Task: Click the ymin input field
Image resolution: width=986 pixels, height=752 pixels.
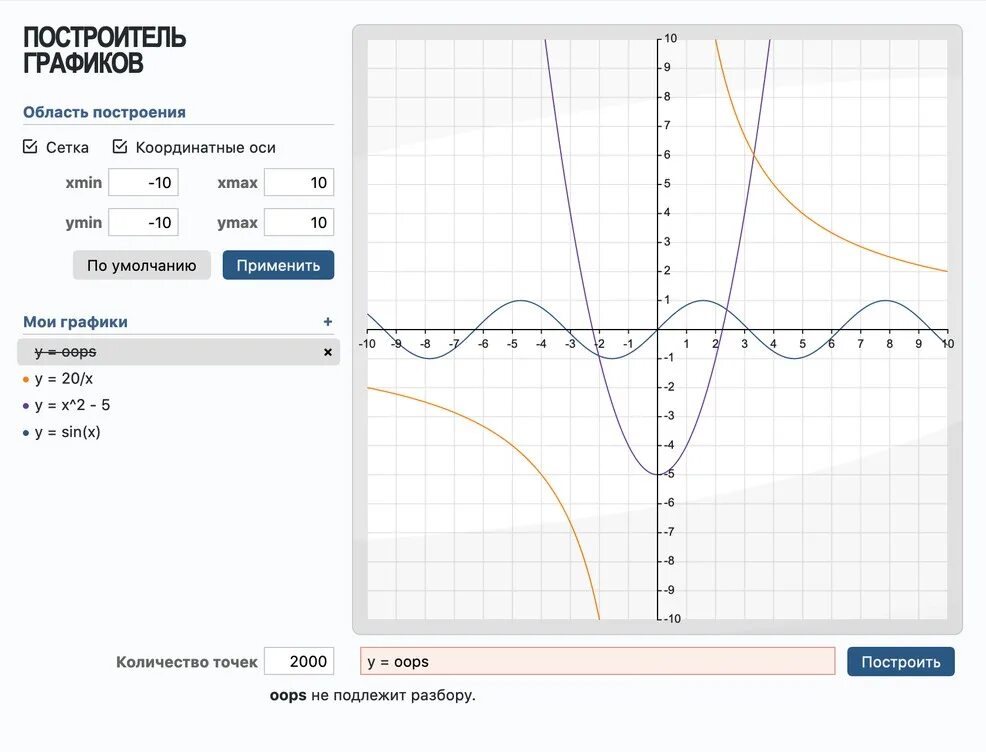Action: (143, 222)
